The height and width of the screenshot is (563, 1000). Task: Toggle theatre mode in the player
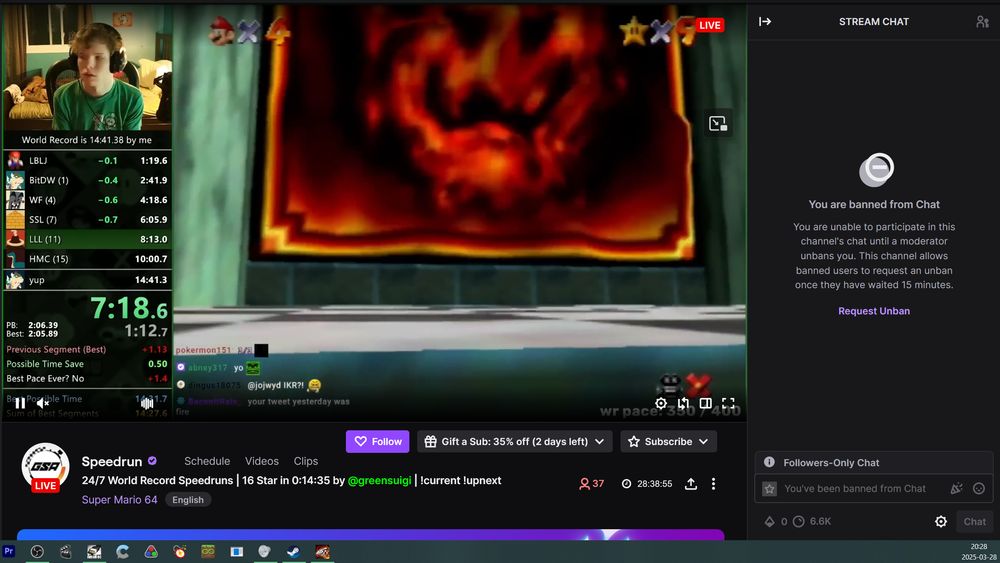pyautogui.click(x=705, y=403)
